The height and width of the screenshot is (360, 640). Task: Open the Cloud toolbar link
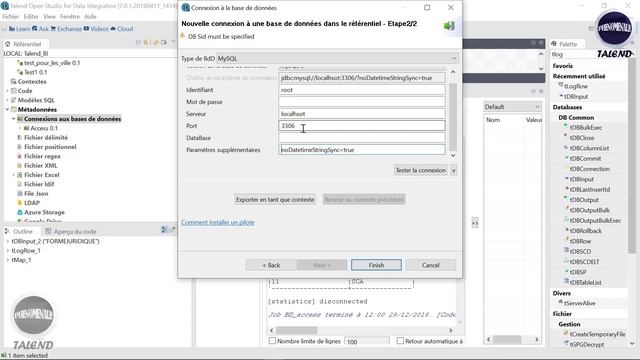pyautogui.click(x=122, y=29)
